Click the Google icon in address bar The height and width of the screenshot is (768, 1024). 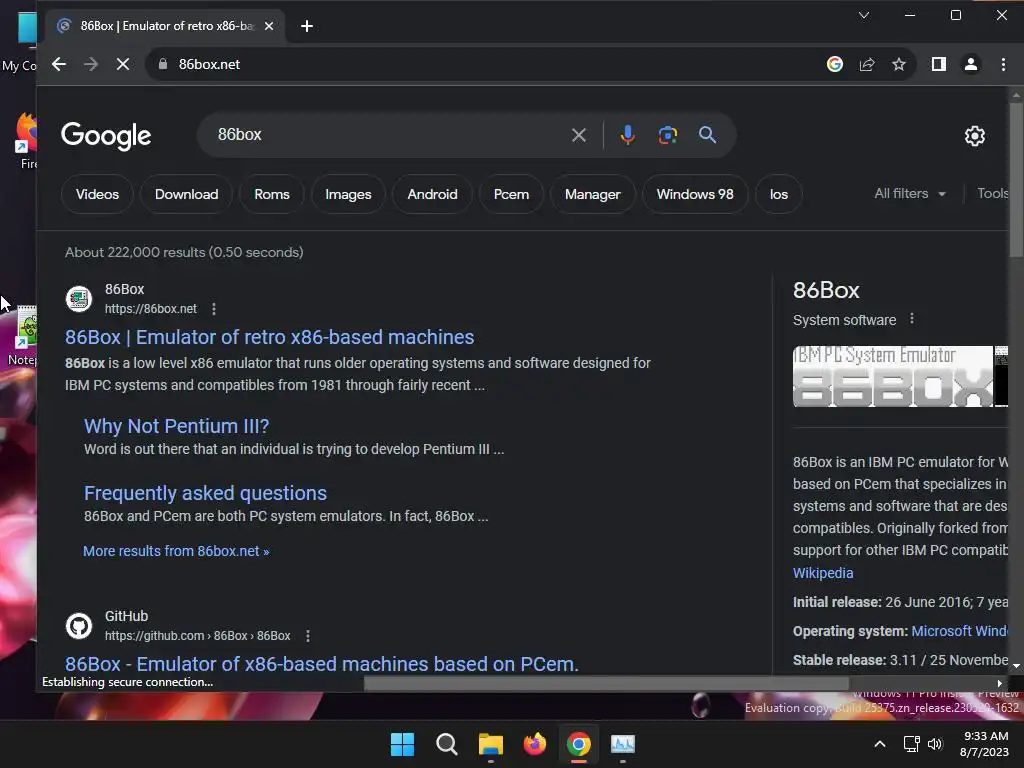point(835,64)
